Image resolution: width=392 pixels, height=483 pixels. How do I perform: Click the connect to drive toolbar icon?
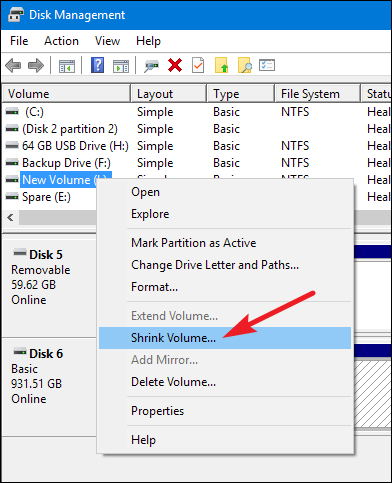[151, 66]
